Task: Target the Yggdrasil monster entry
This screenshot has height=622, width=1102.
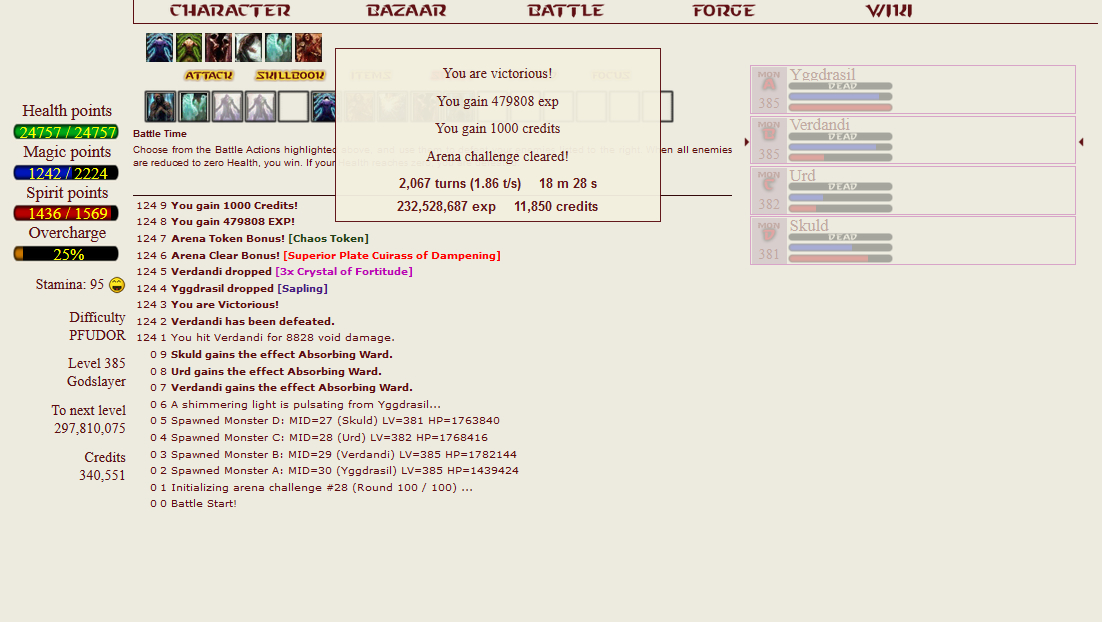Action: 913,89
